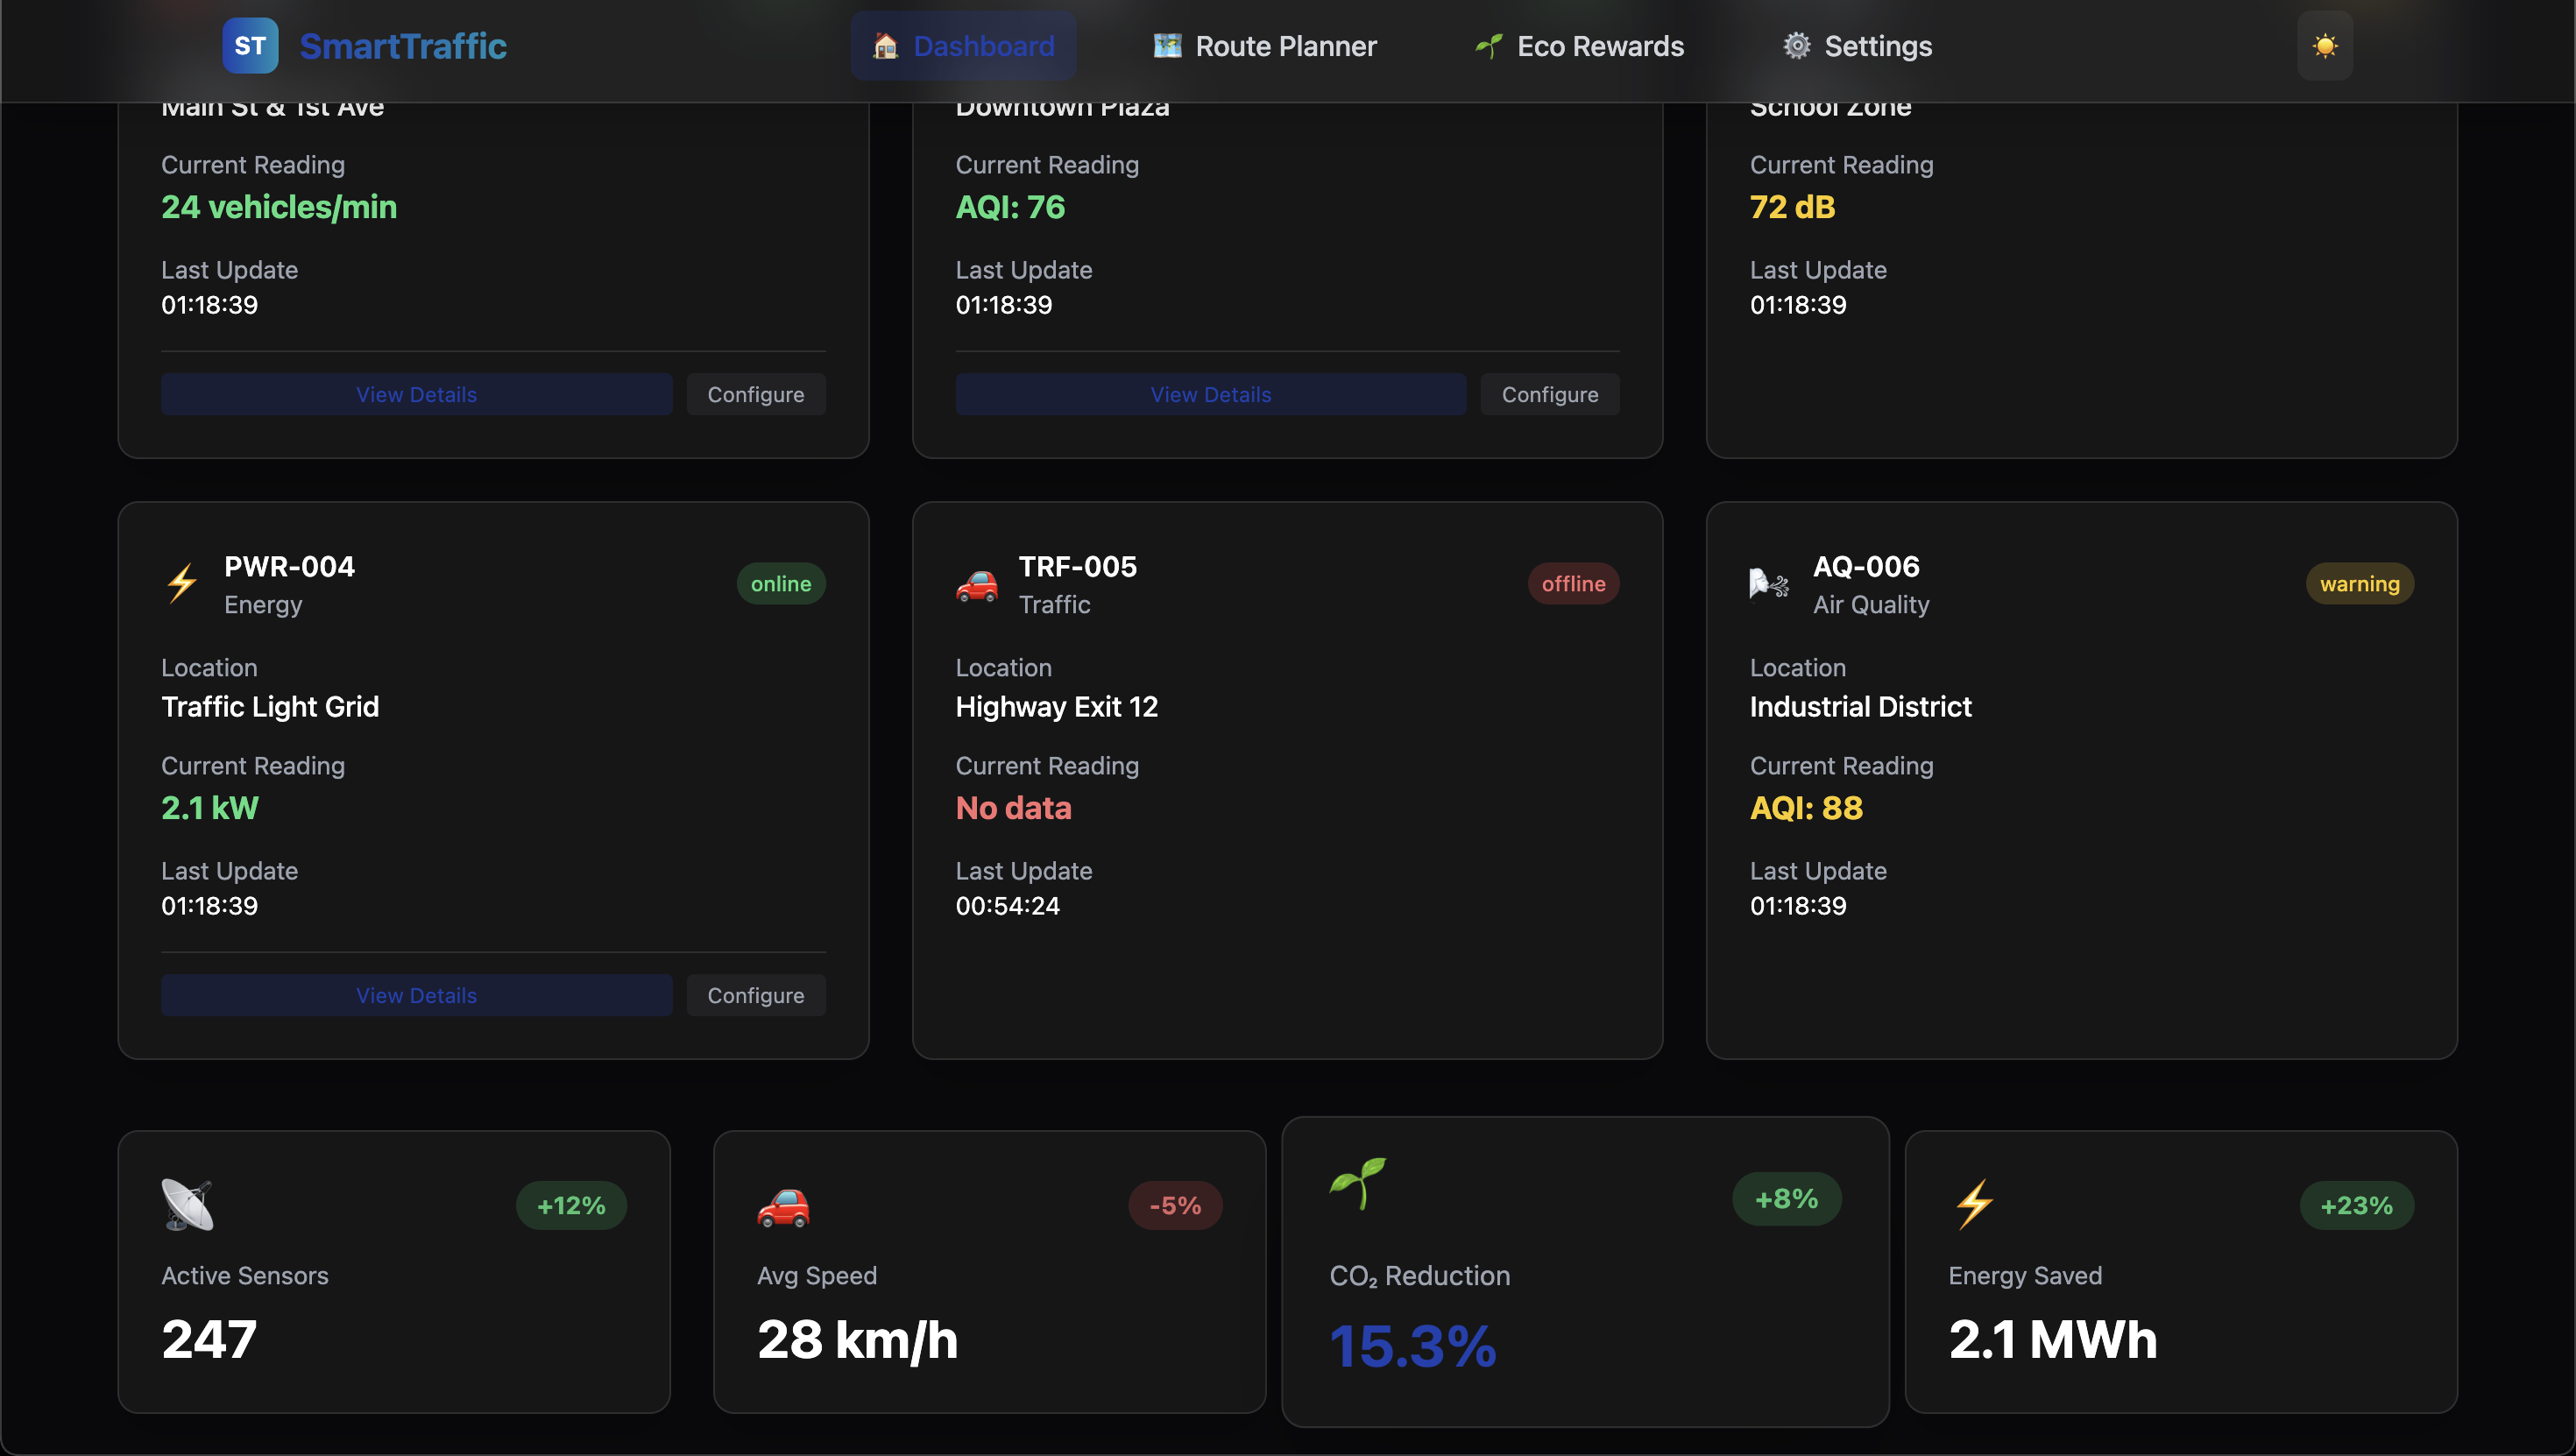2576x1456 pixels.
Task: Configure the Downtown Plaza sensor
Action: point(1549,394)
